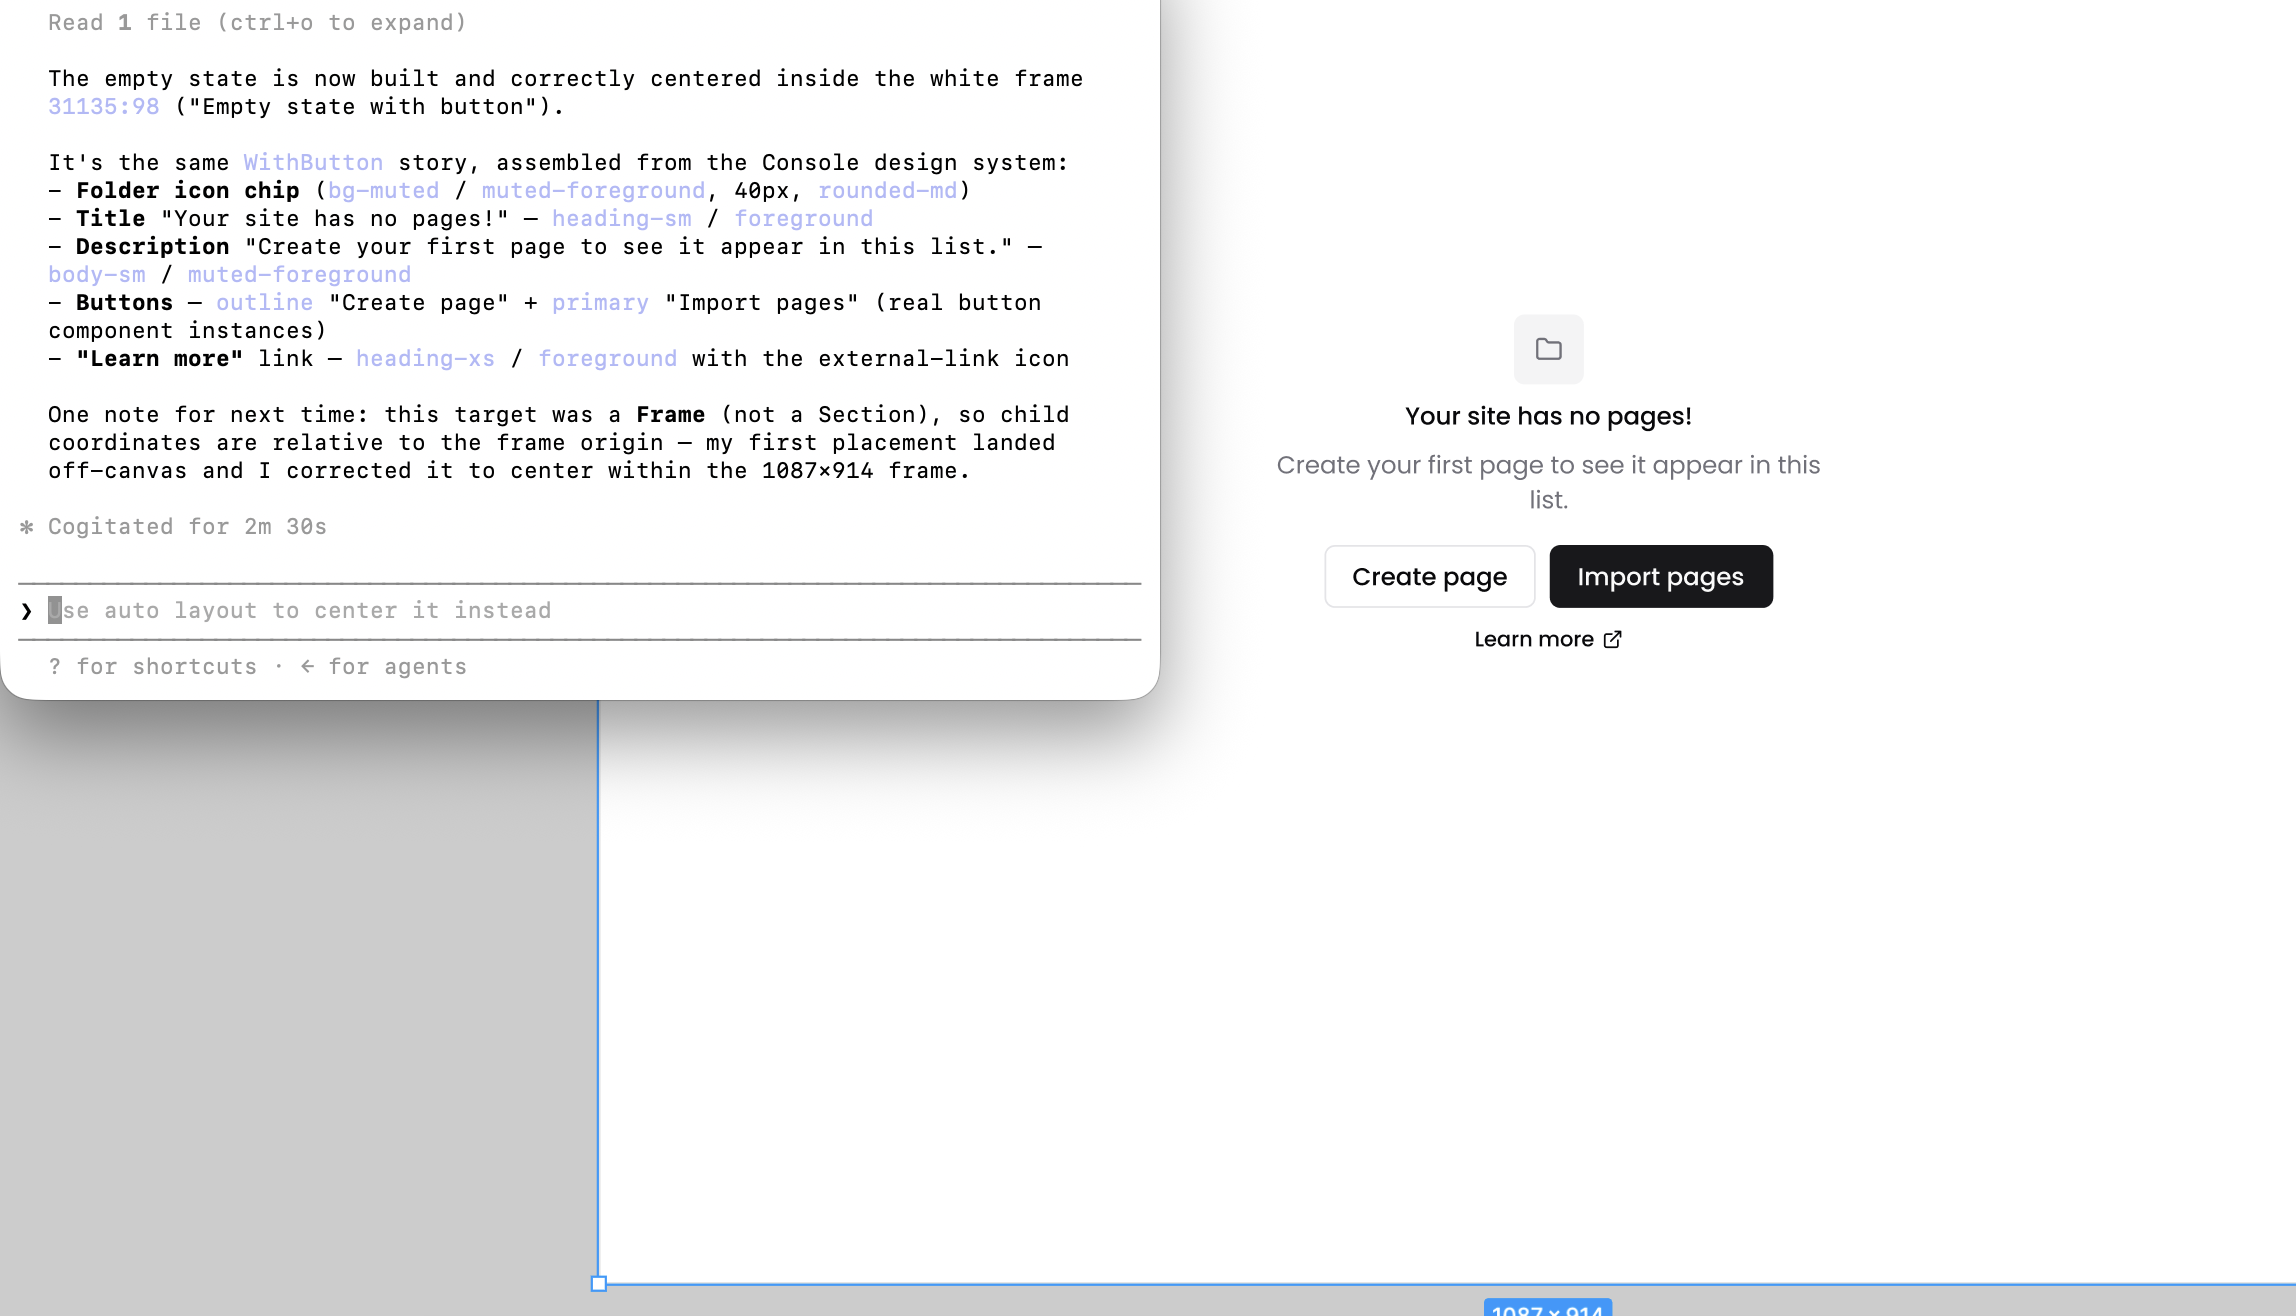Click the Import pages primary button

point(1661,576)
